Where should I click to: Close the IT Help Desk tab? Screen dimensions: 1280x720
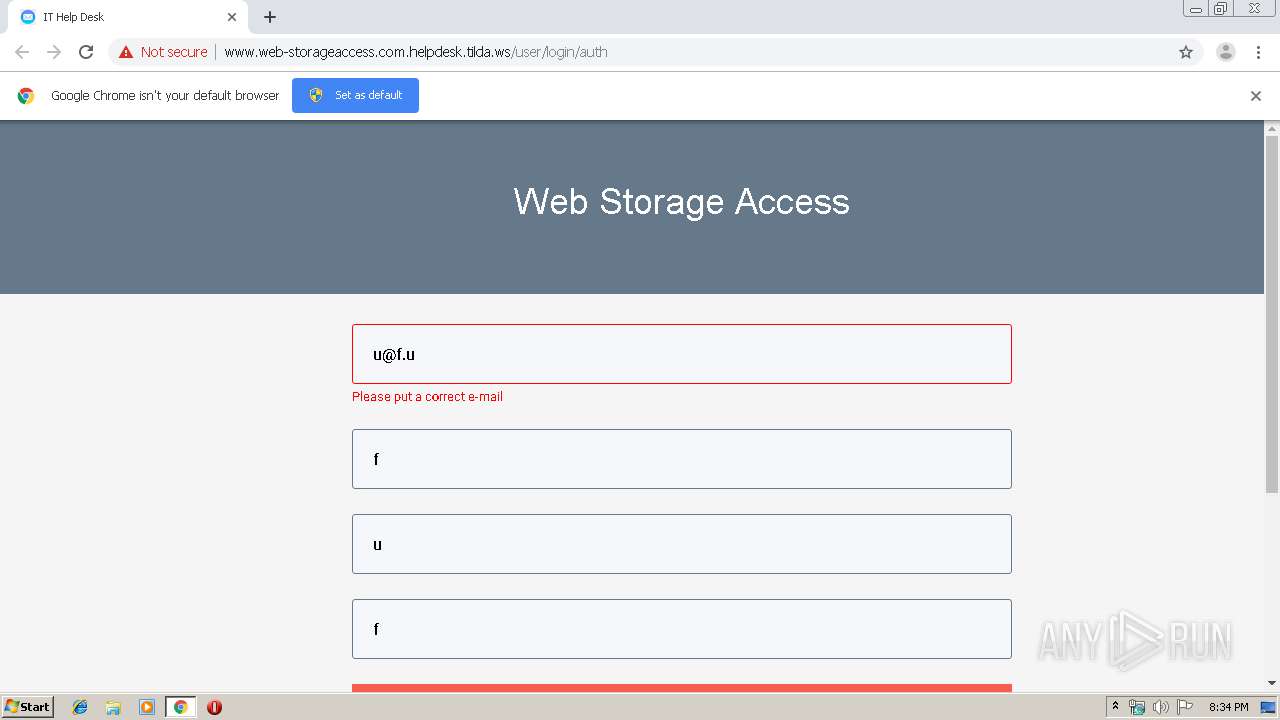pyautogui.click(x=232, y=17)
